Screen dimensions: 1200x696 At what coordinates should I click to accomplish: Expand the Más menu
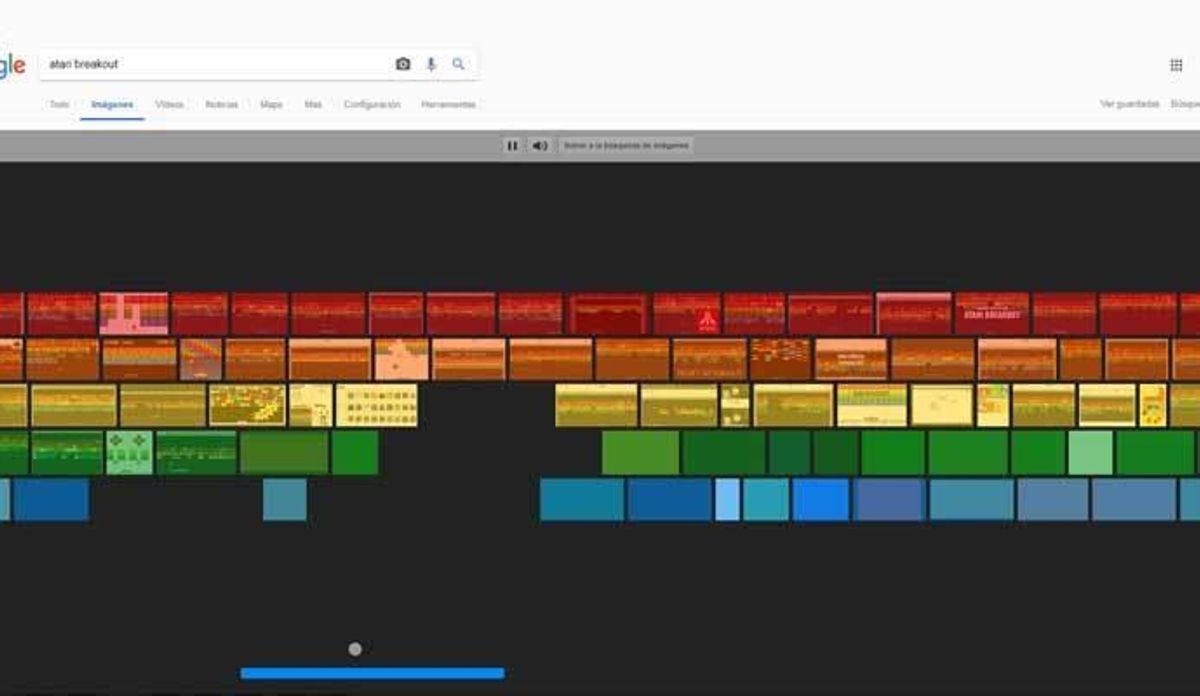[x=313, y=104]
